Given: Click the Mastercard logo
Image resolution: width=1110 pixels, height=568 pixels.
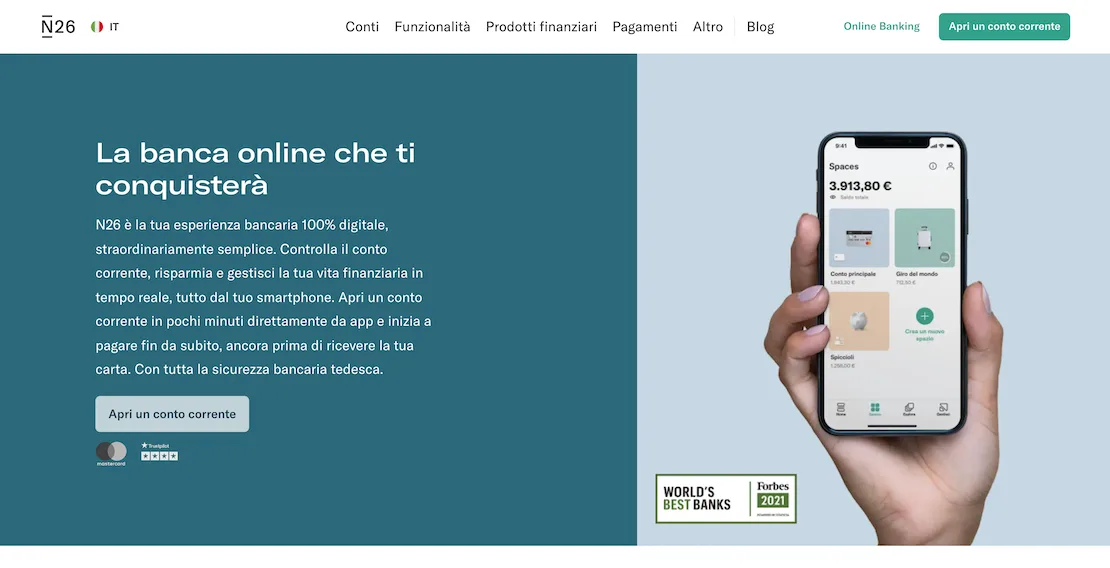Looking at the screenshot, I should 111,453.
